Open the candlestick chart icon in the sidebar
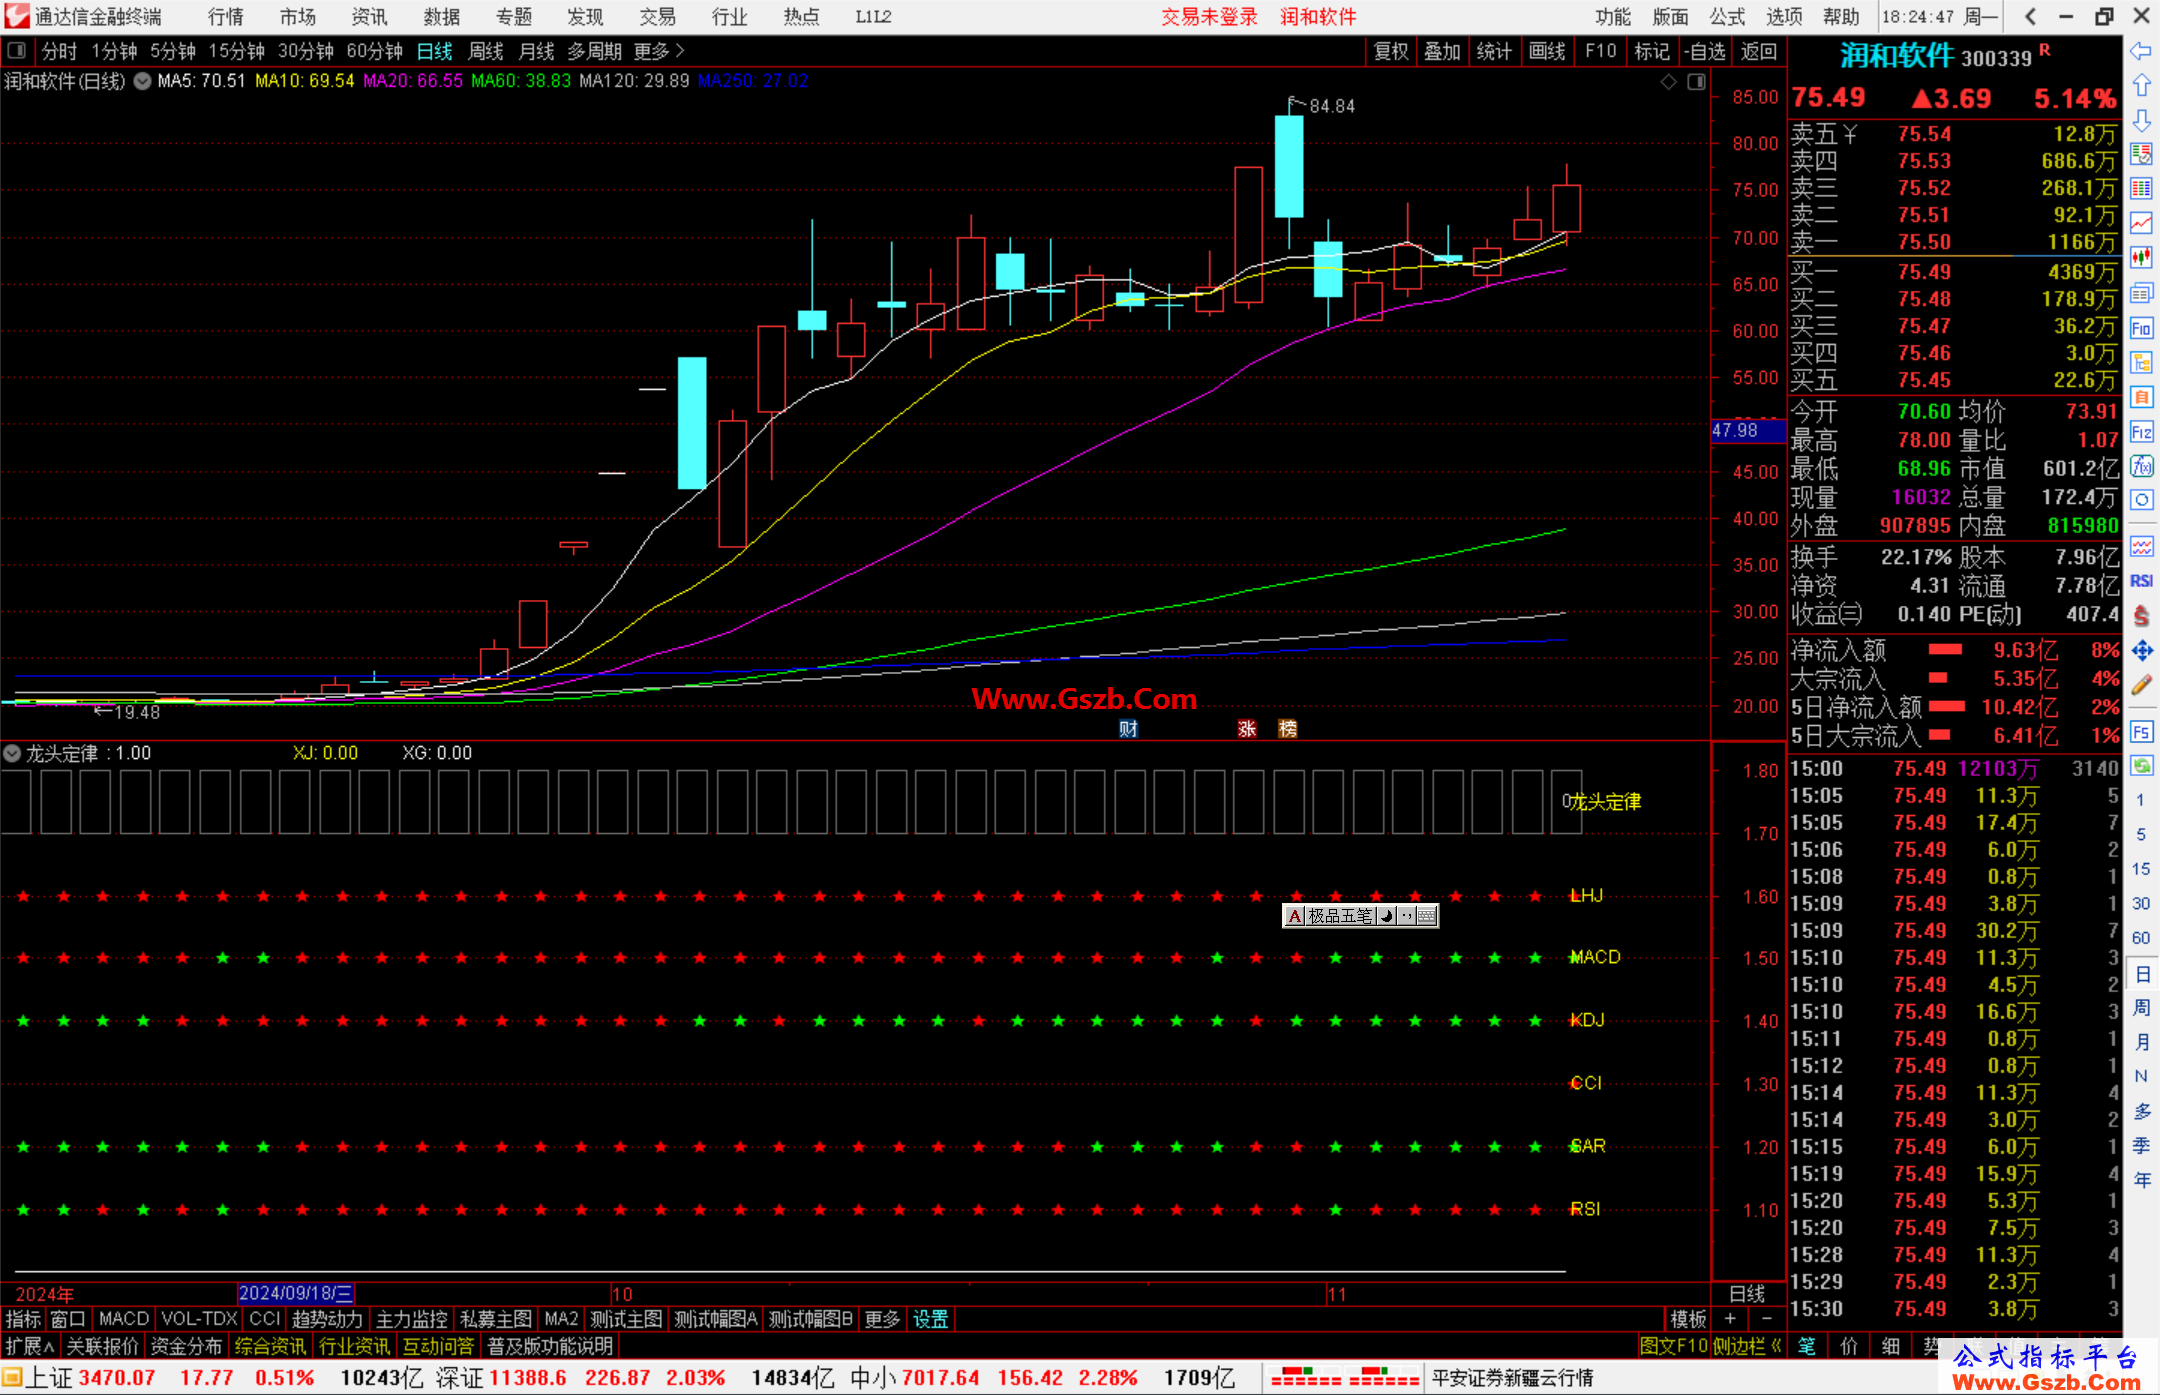The width and height of the screenshot is (2160, 1395). click(2141, 258)
